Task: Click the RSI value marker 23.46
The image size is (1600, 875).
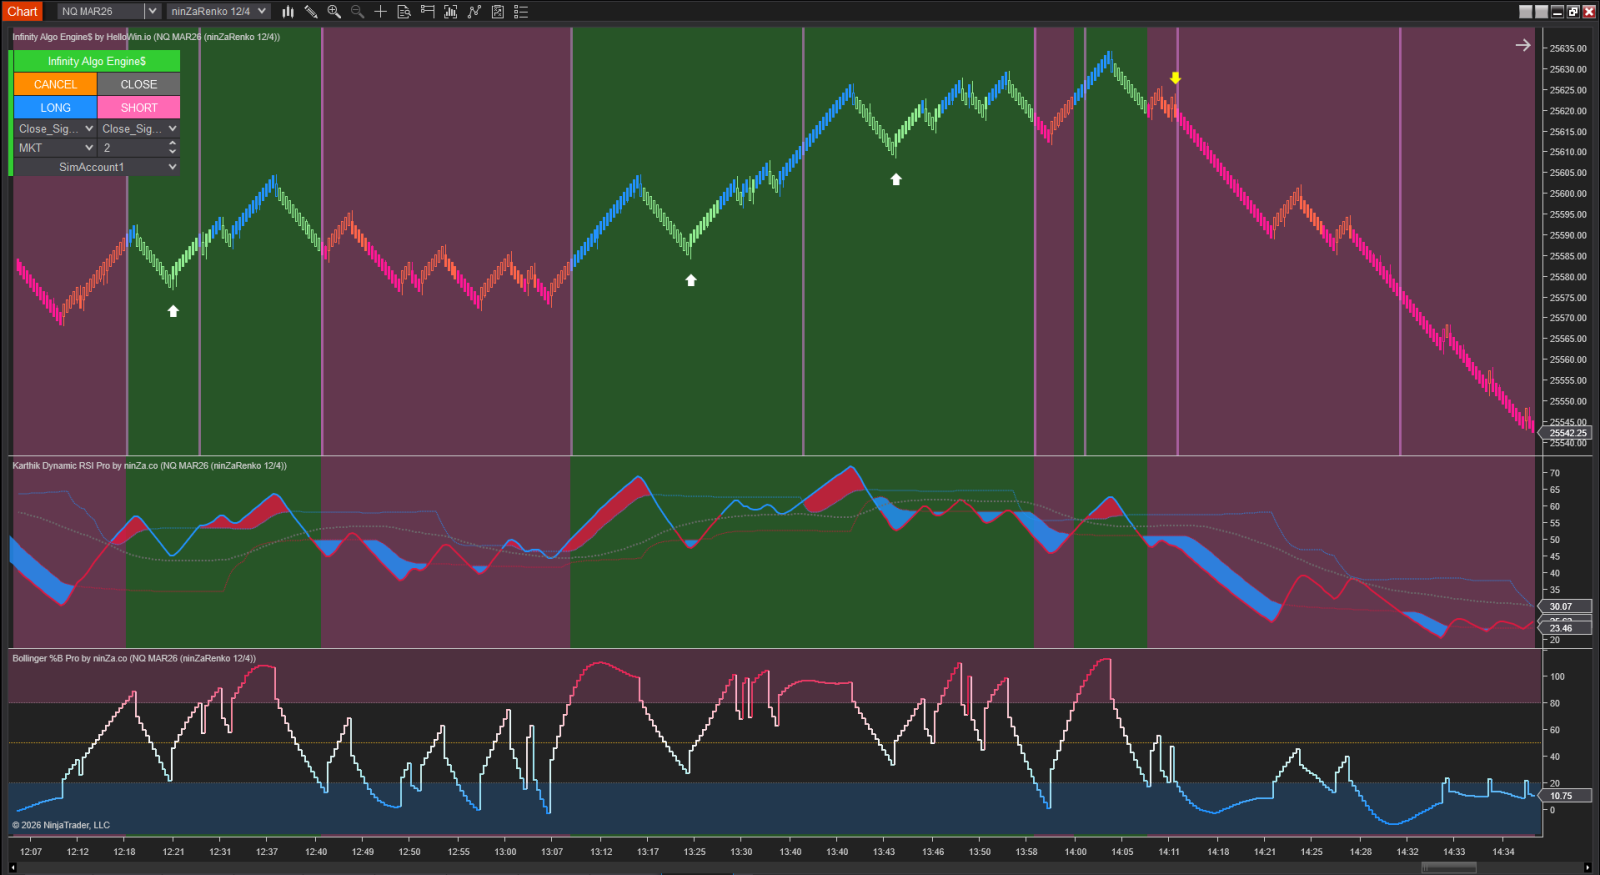Action: pos(1563,628)
